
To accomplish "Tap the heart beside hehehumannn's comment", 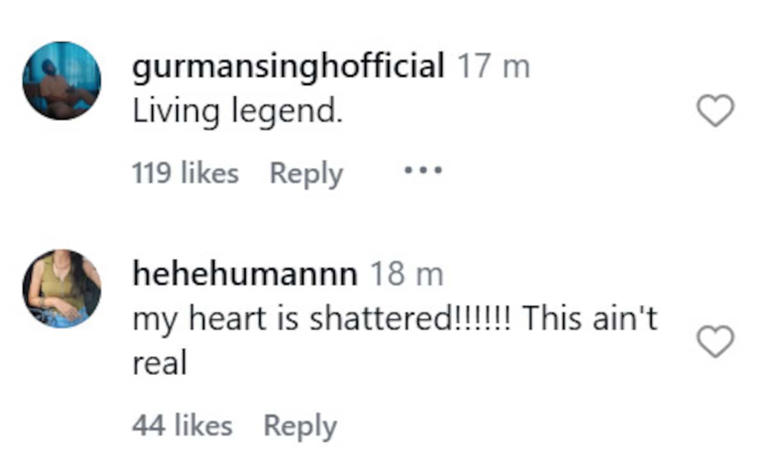I will click(x=714, y=343).
